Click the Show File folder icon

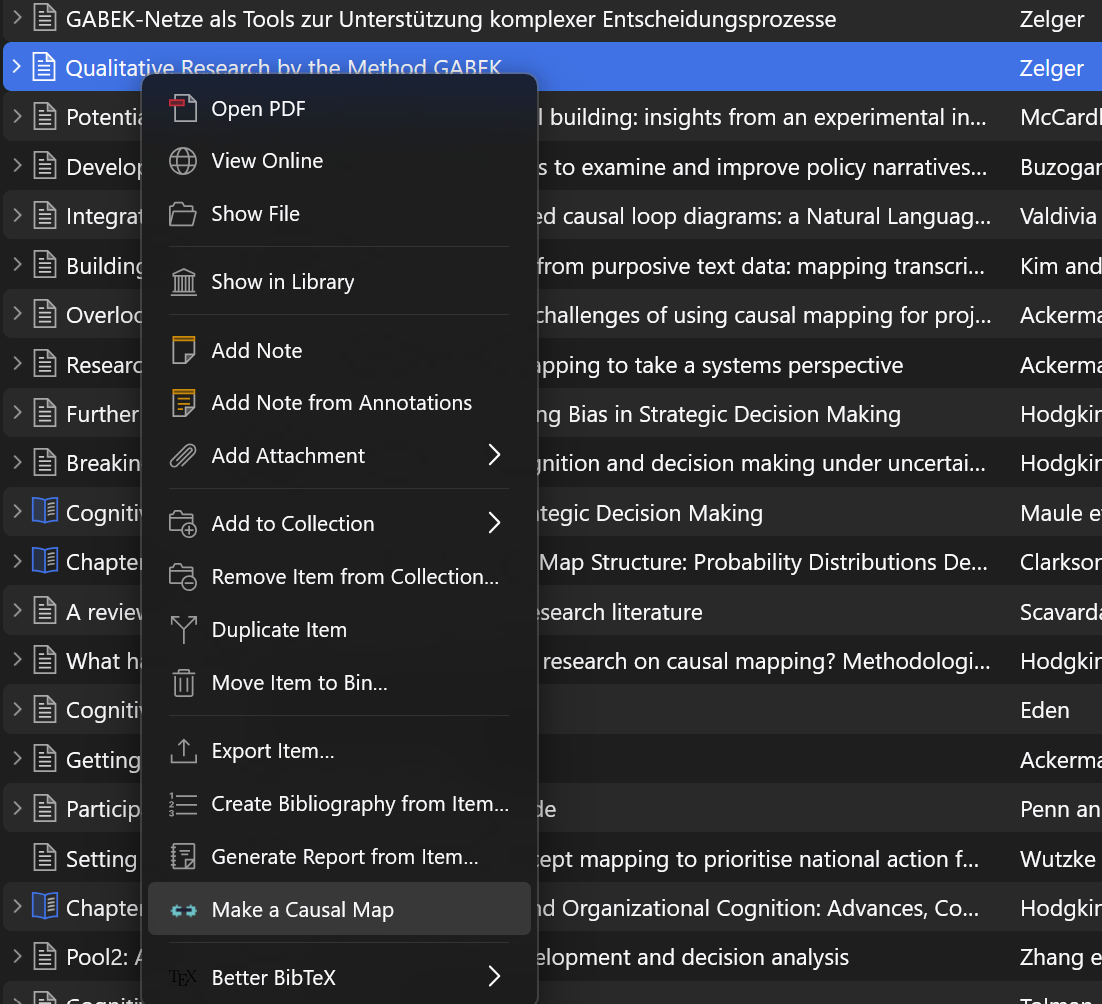[x=183, y=214]
